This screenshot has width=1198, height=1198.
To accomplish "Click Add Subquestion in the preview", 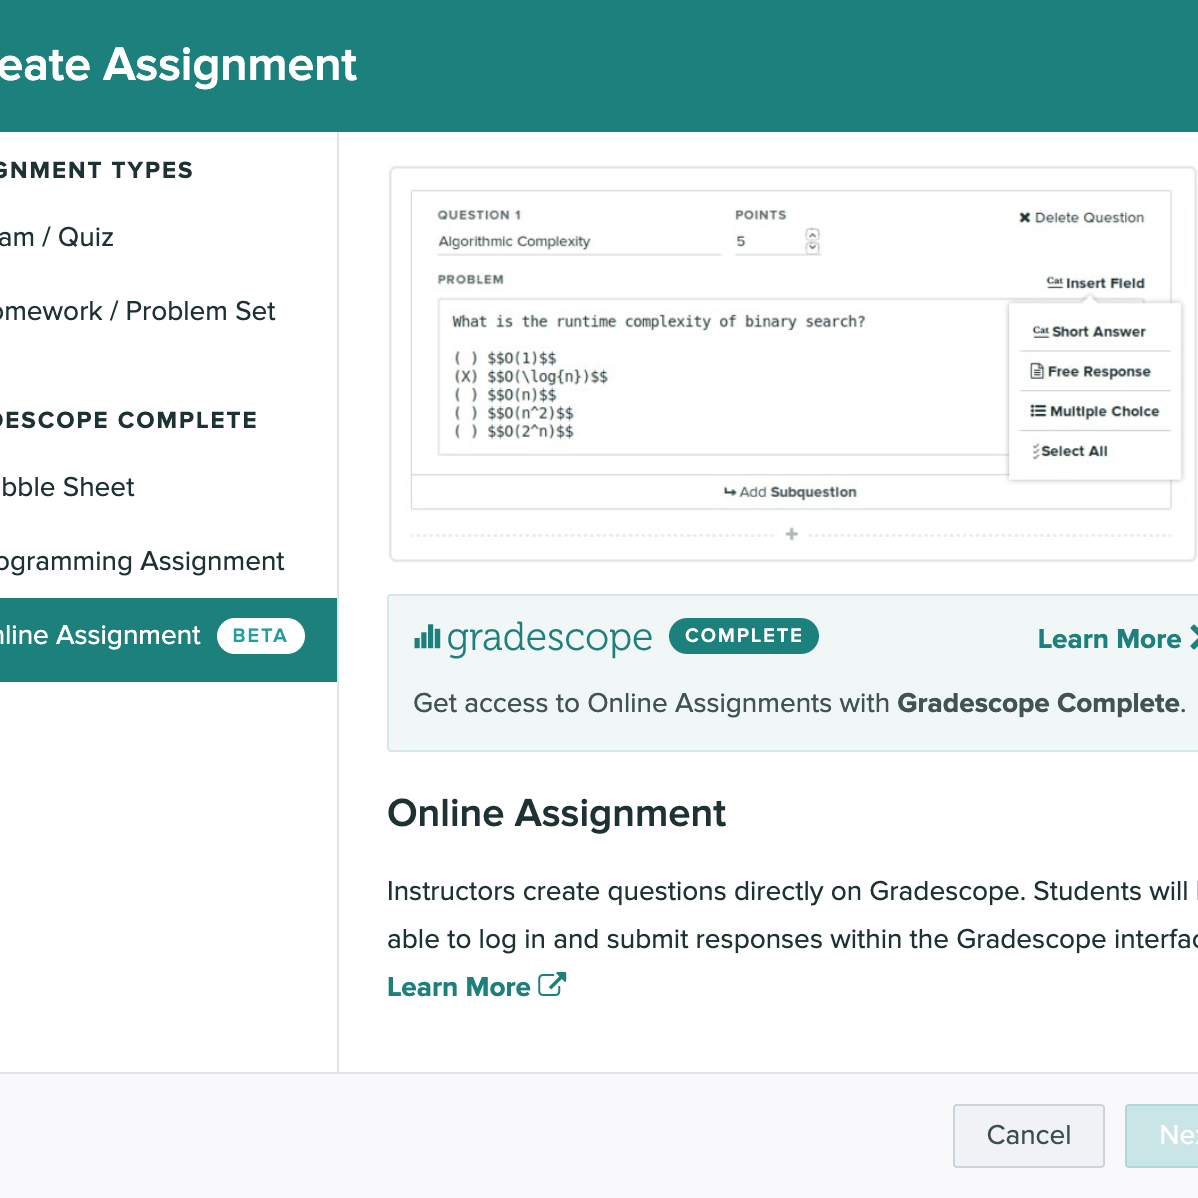I will click(791, 492).
